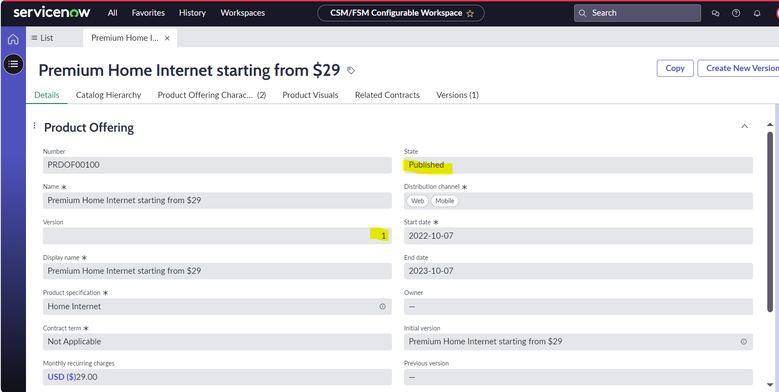Click the Product specification Home Internet field
This screenshot has width=779, height=392.
click(x=217, y=307)
